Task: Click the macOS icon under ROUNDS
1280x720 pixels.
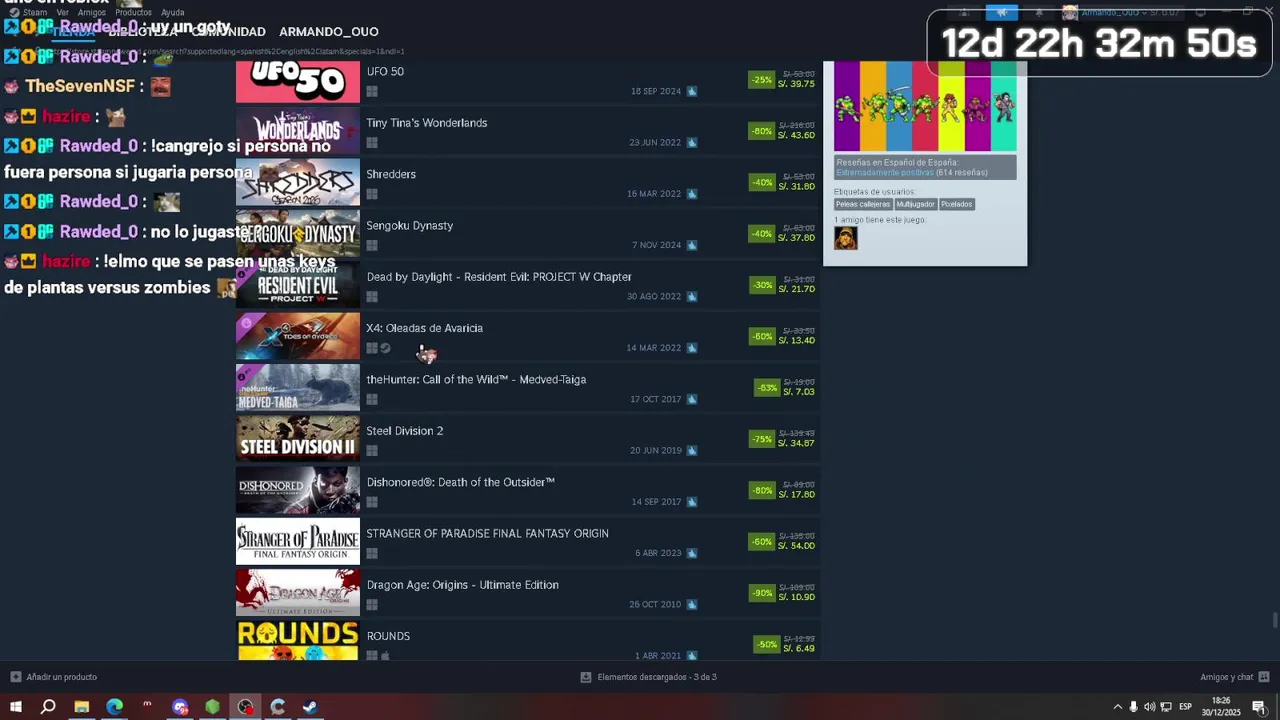Action: [386, 656]
